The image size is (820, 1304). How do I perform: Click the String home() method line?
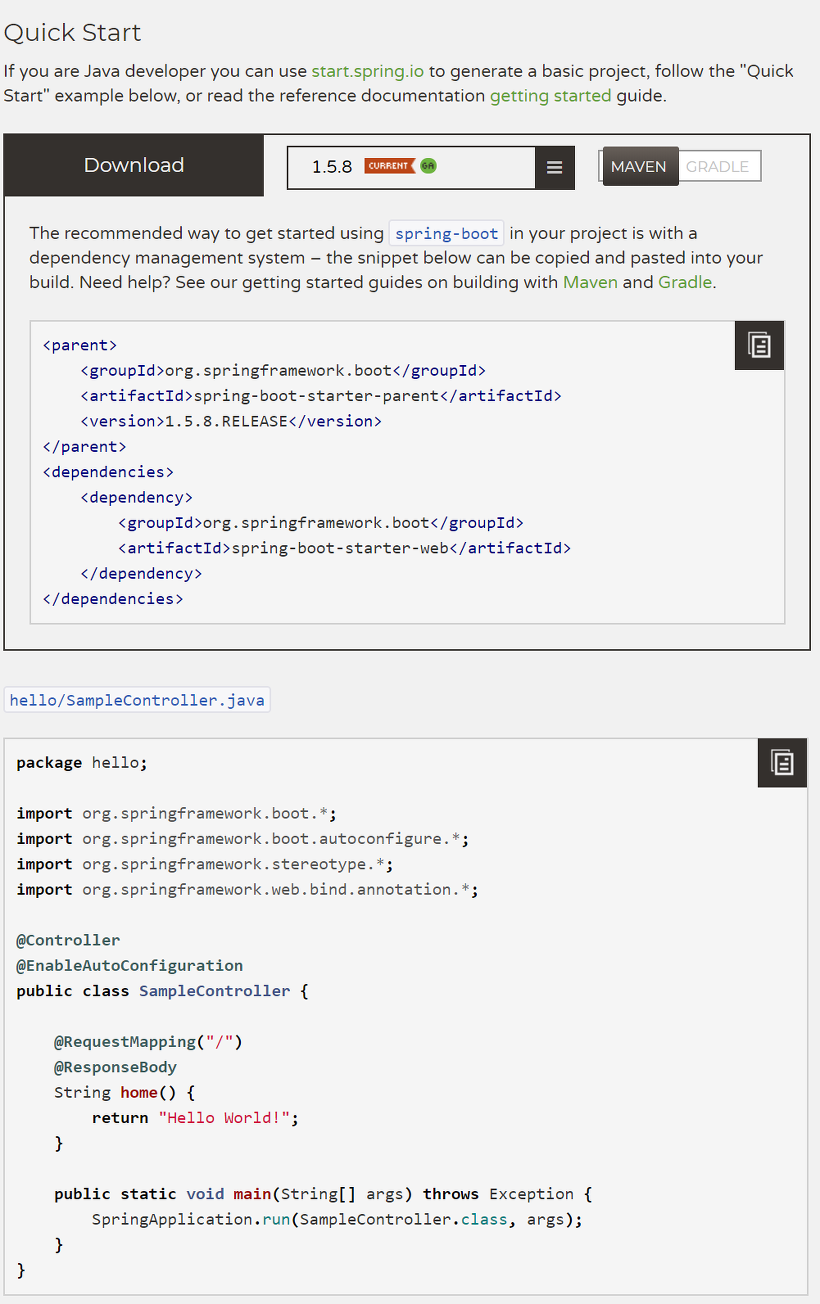pos(125,1093)
